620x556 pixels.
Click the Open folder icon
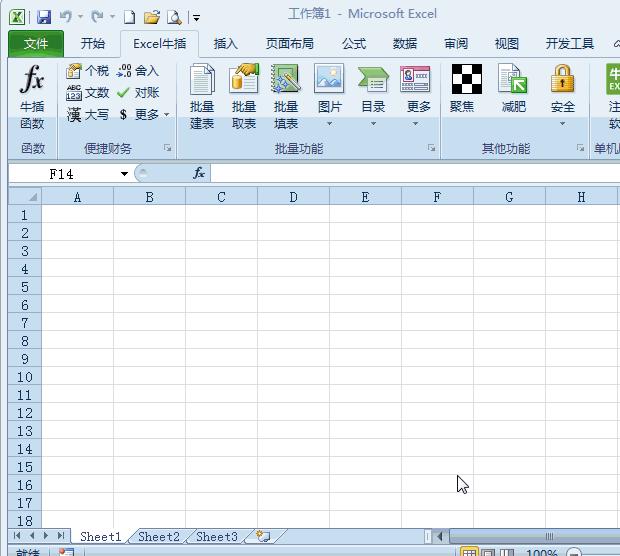(x=152, y=17)
